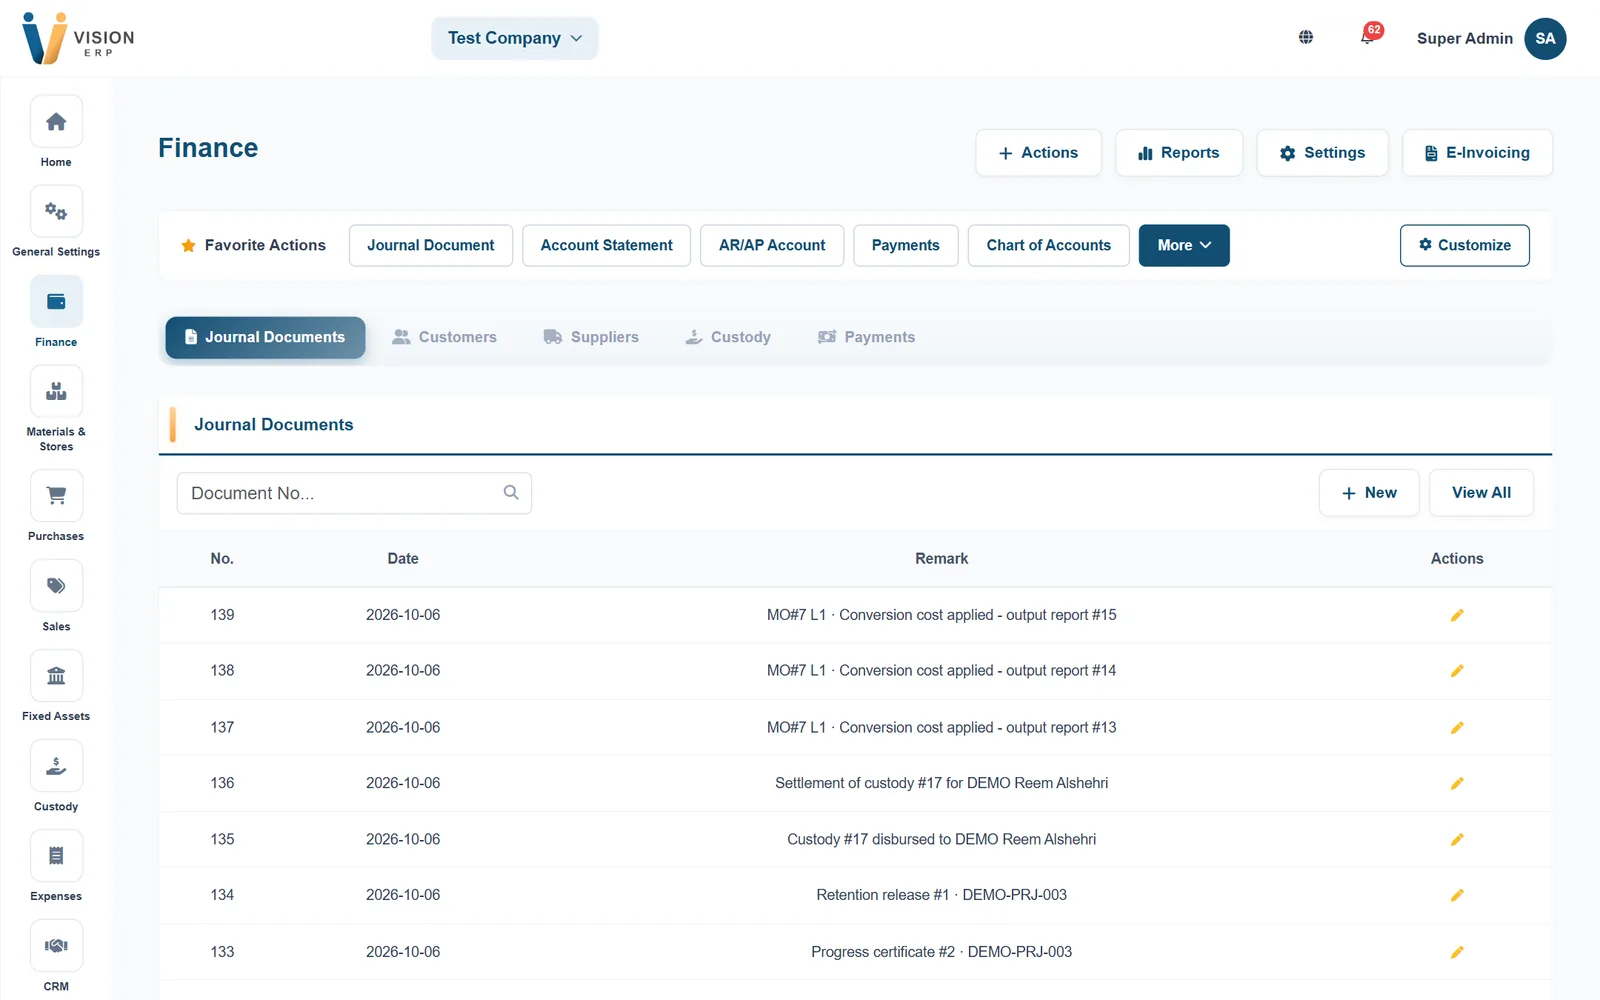
Task: Open the Custody hand icon in sidebar
Action: pyautogui.click(x=56, y=766)
